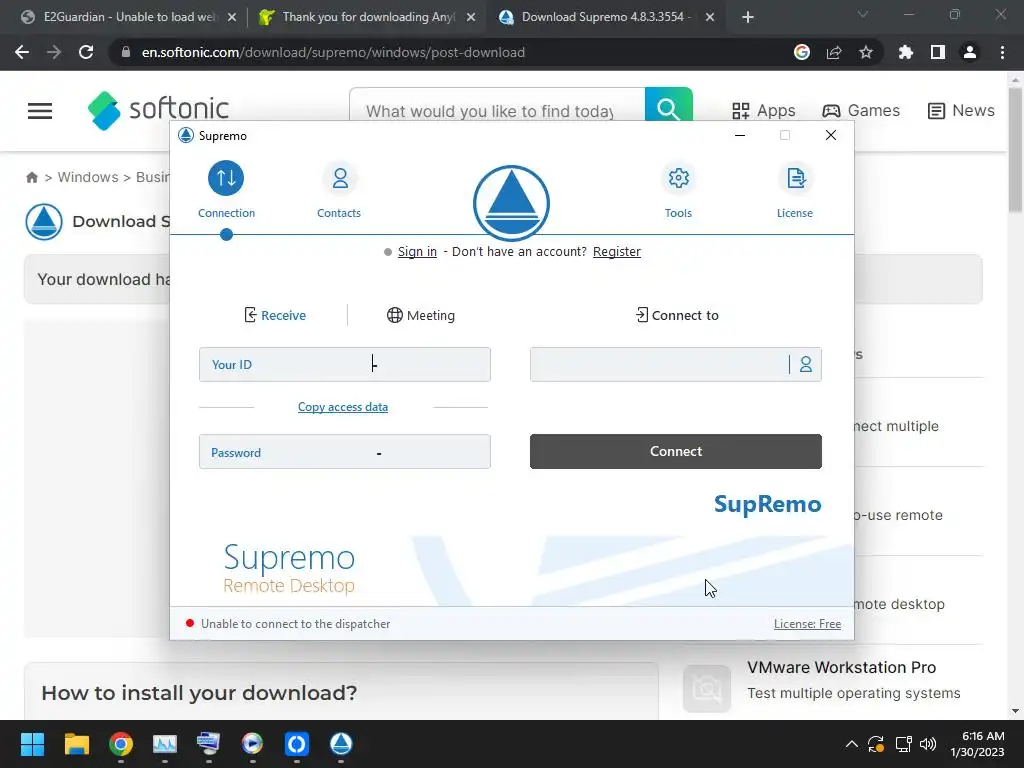The image size is (1024, 768).
Task: Open Chrome from the taskbar
Action: click(121, 744)
